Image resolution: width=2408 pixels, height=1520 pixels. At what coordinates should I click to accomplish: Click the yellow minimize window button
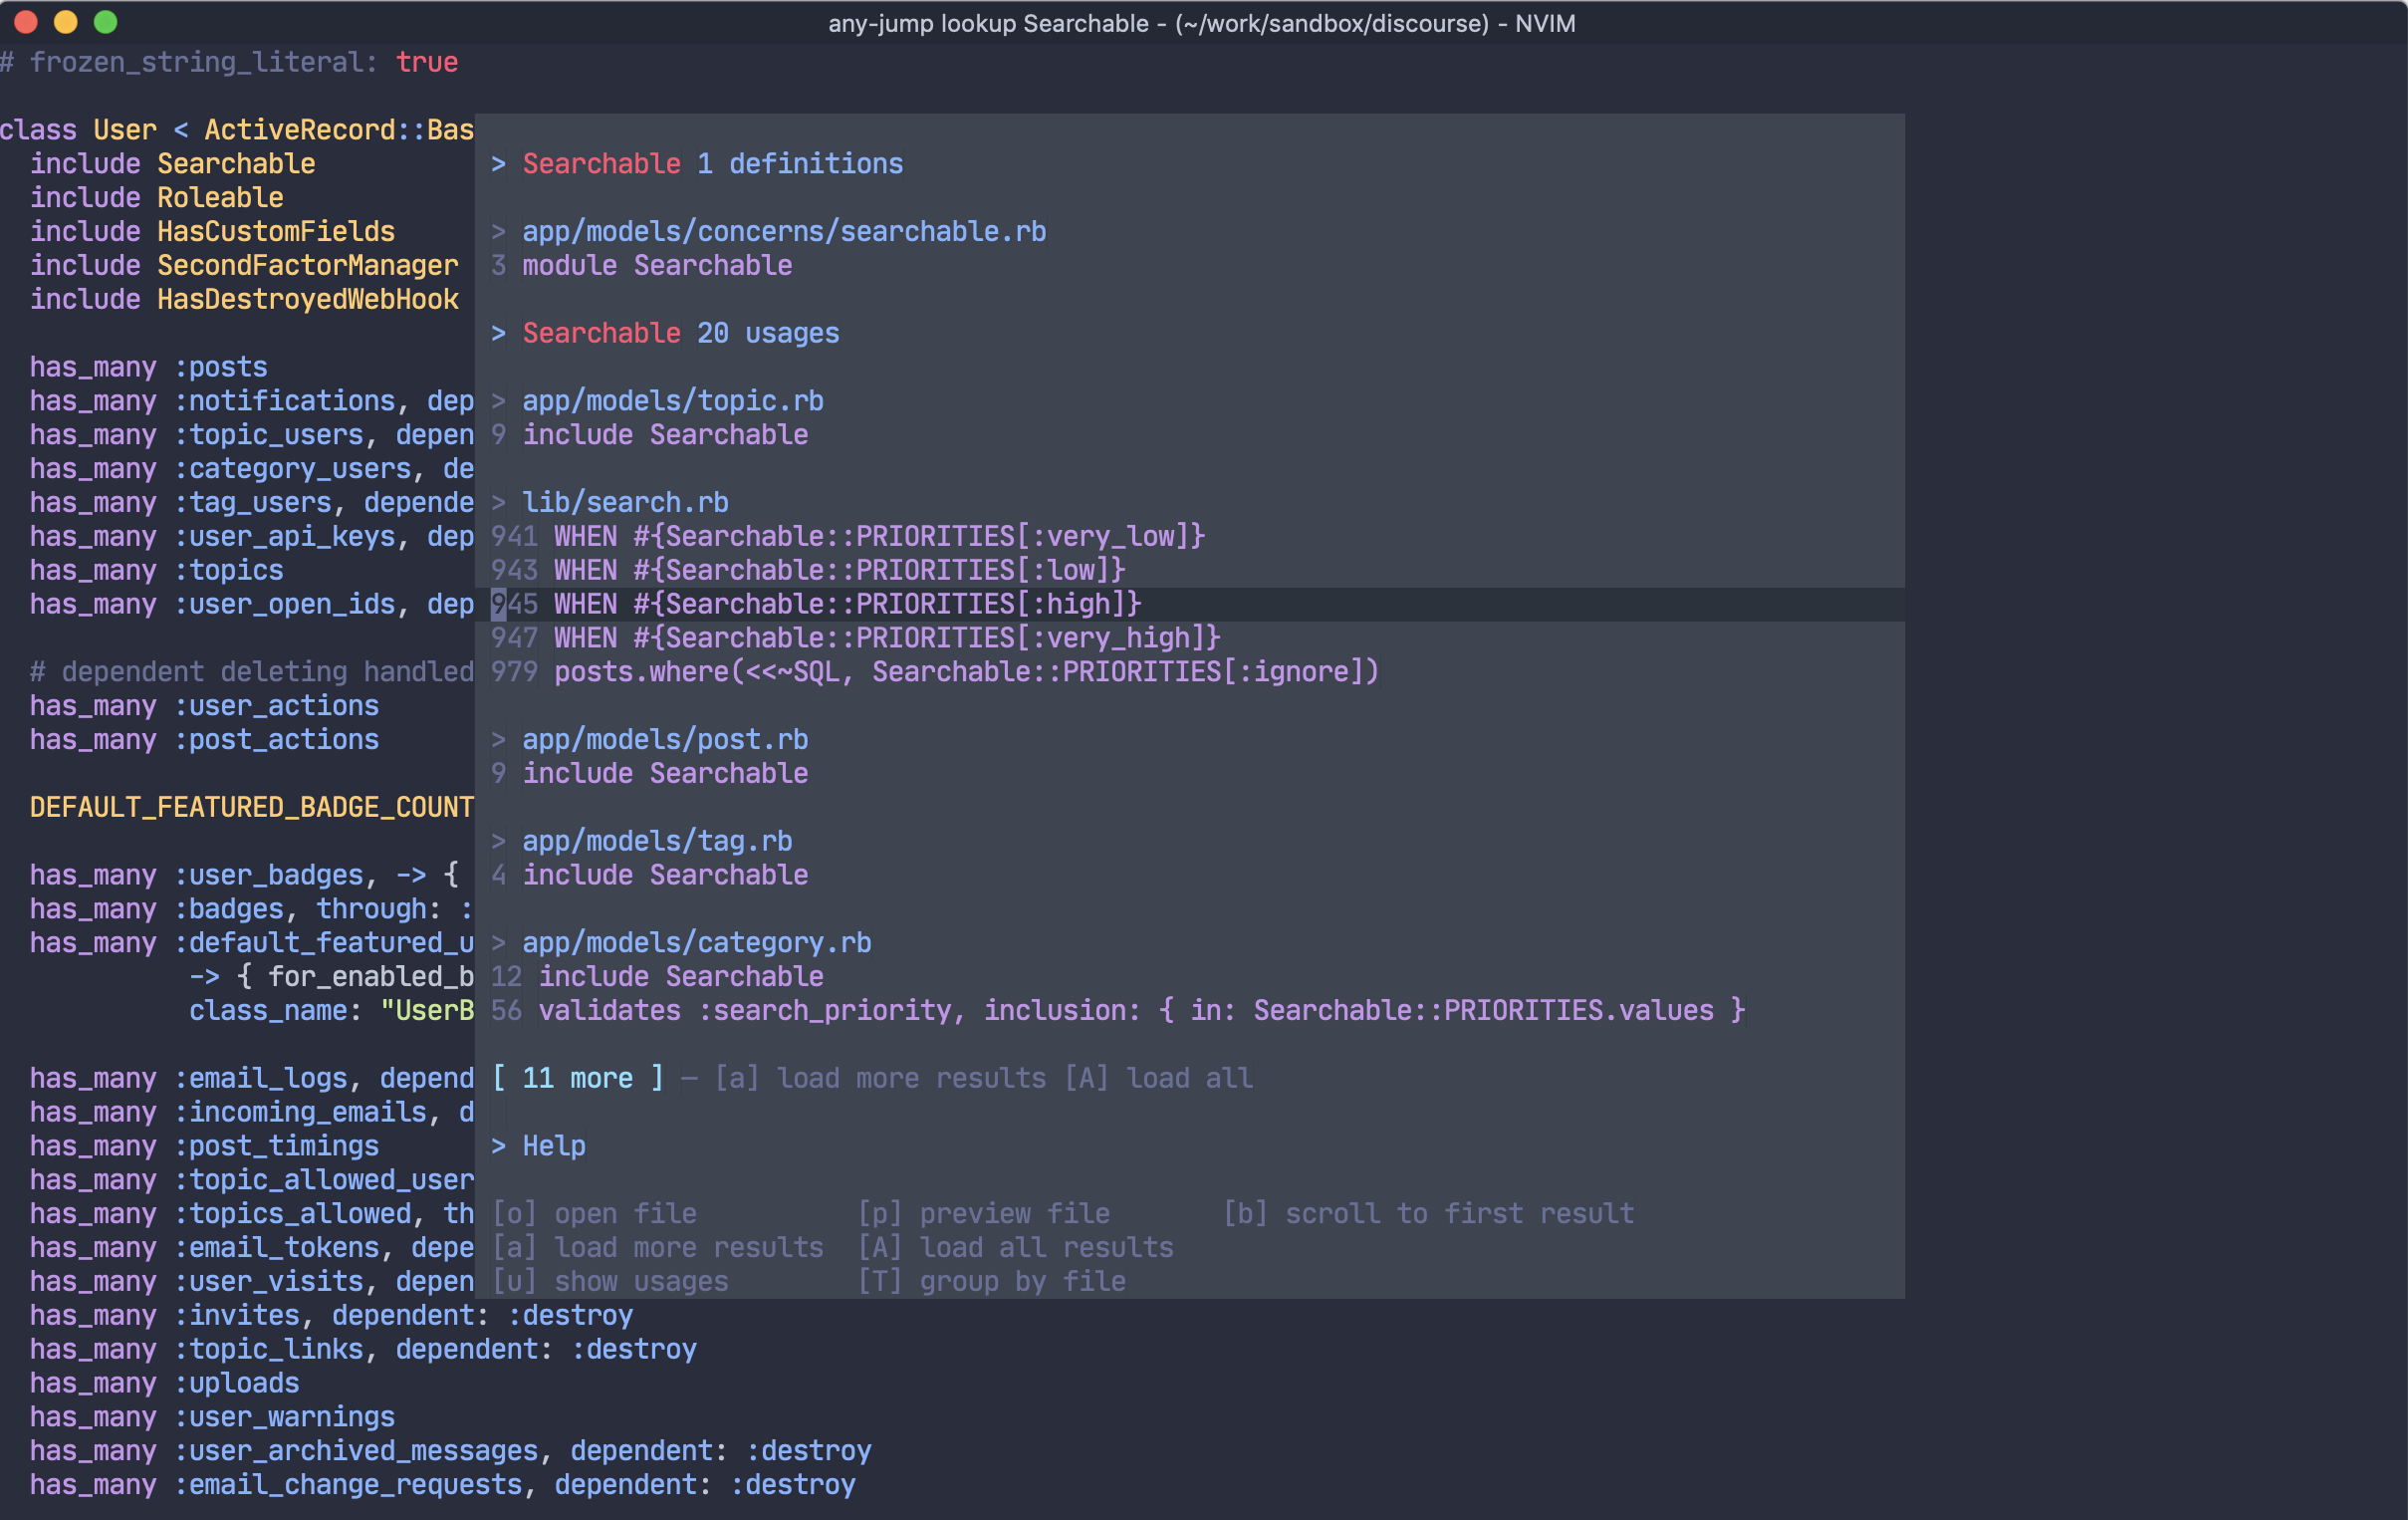[66, 22]
